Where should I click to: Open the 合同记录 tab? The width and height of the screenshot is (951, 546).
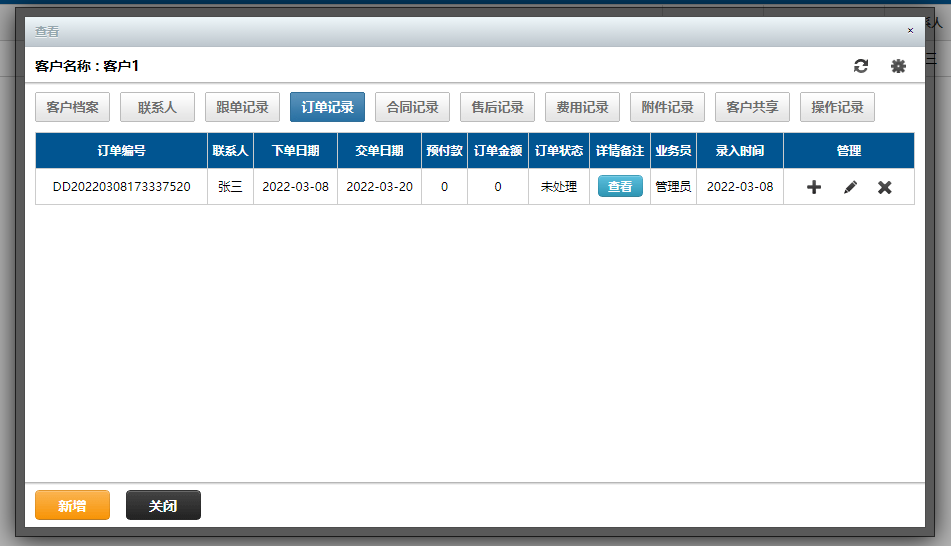pos(412,107)
